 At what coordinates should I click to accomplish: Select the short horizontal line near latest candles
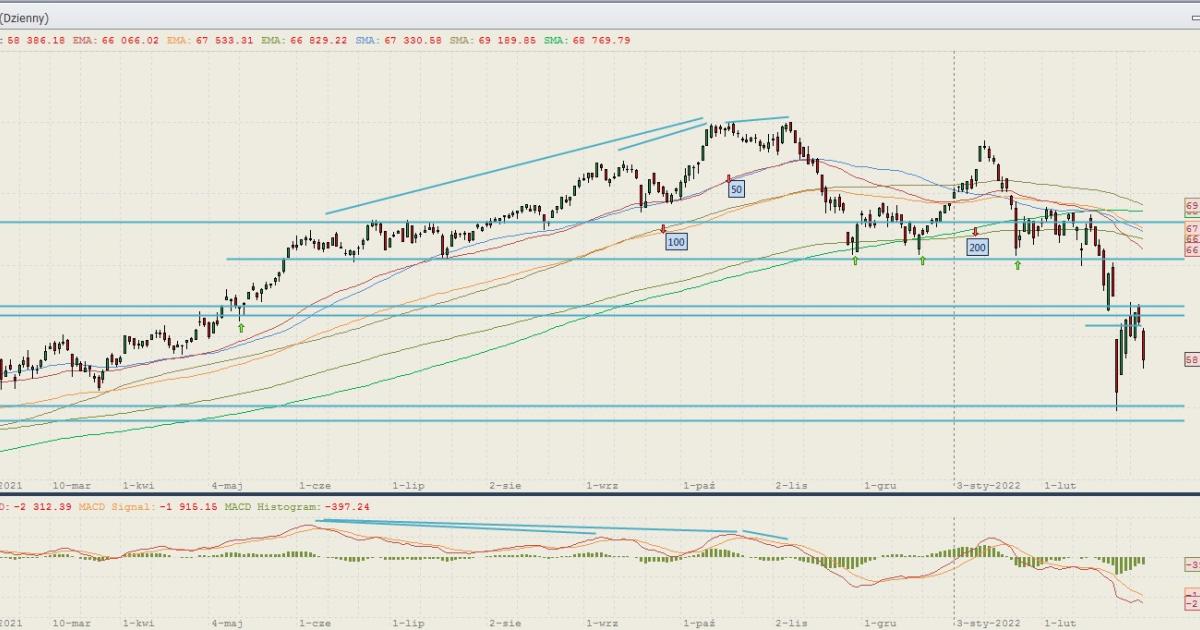(1105, 326)
